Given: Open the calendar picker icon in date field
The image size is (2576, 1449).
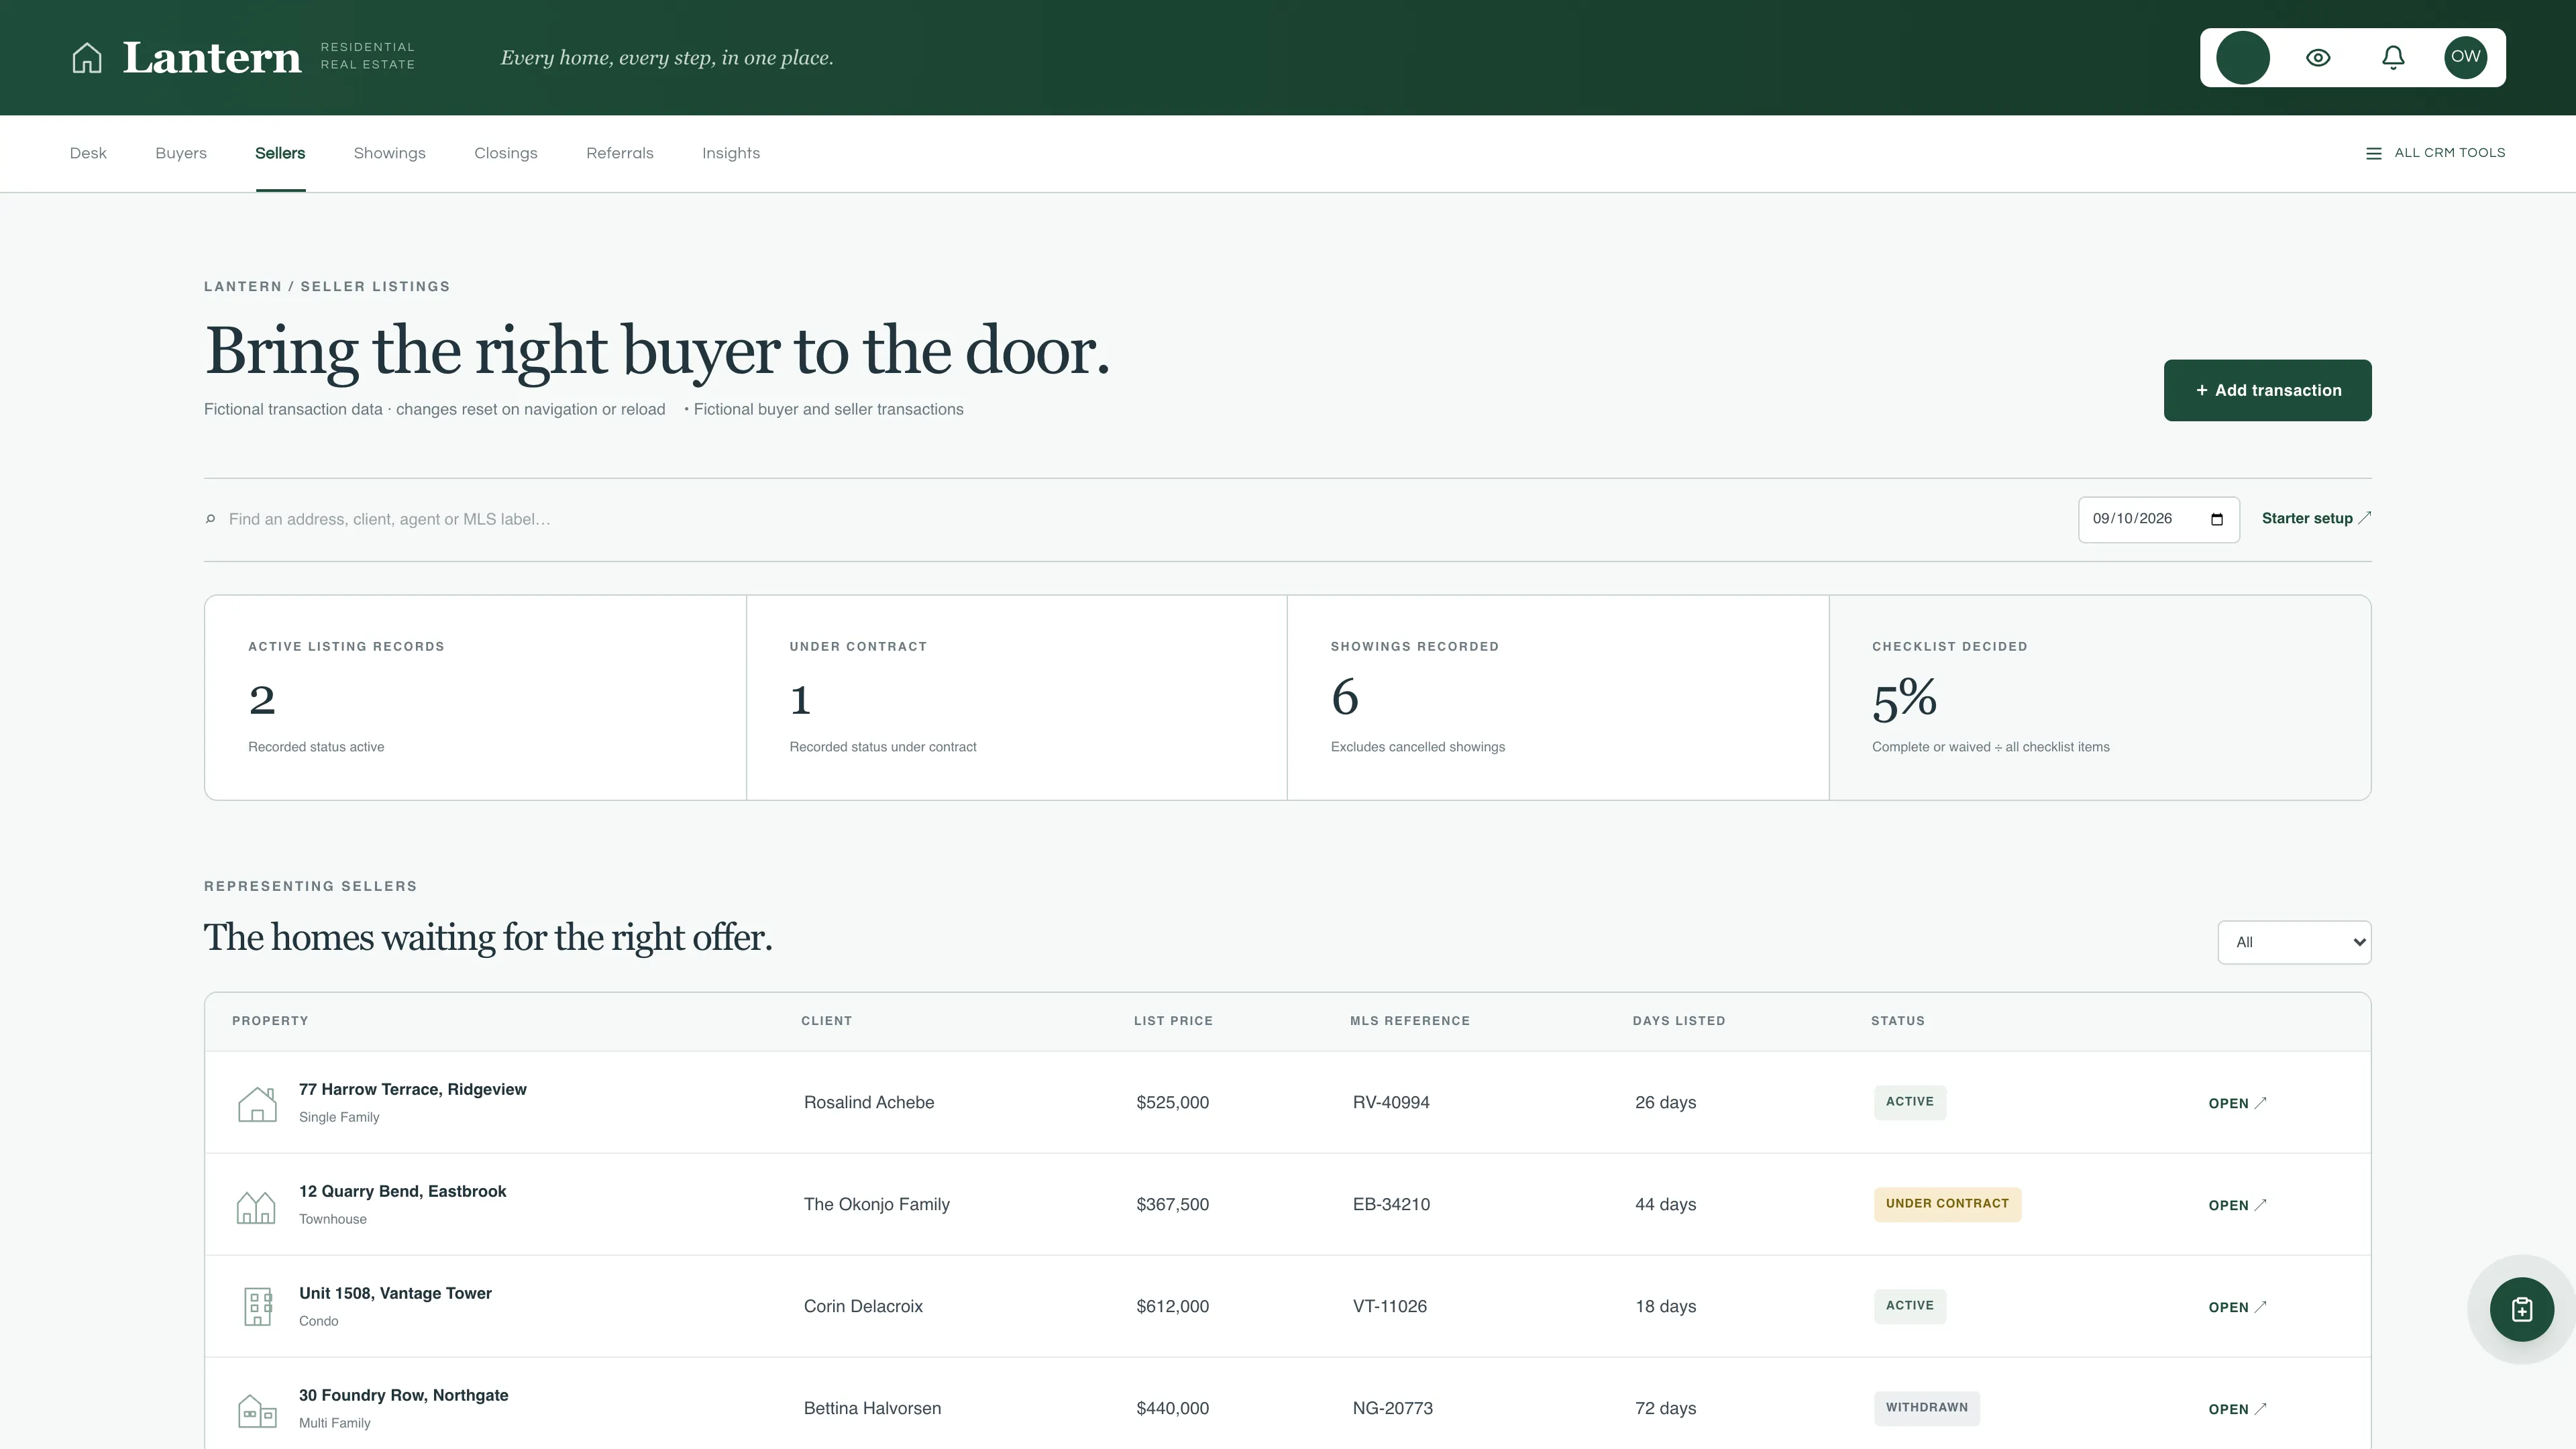Looking at the screenshot, I should [x=2217, y=519].
